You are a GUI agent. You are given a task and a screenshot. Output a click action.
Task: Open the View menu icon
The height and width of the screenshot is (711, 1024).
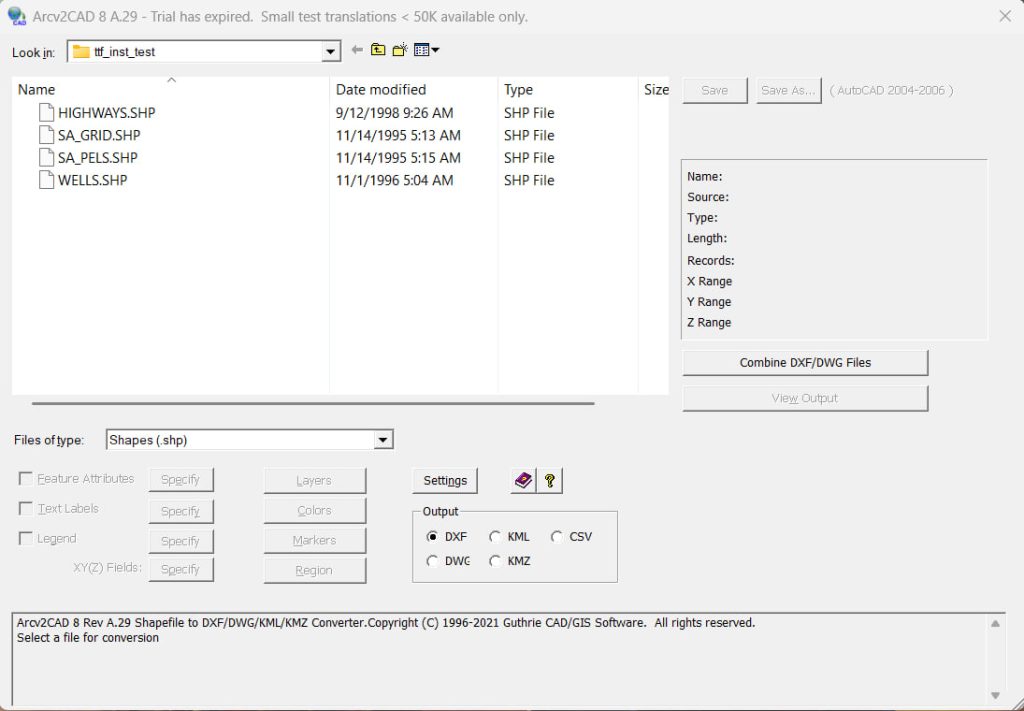click(426, 50)
